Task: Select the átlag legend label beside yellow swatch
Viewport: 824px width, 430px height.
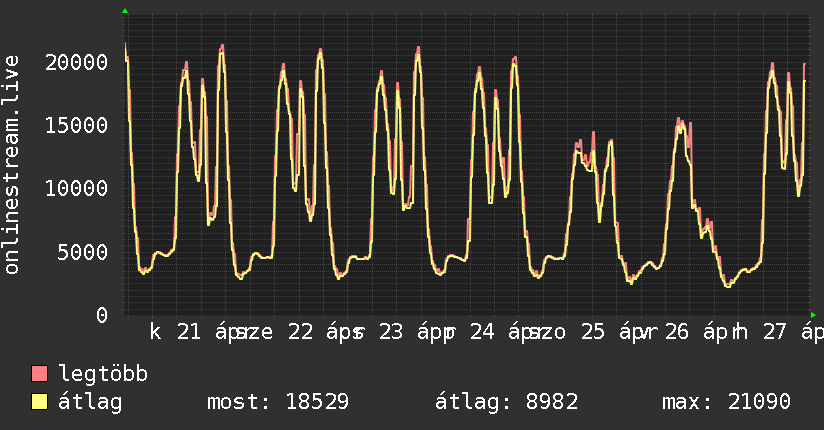Action: (x=90, y=403)
